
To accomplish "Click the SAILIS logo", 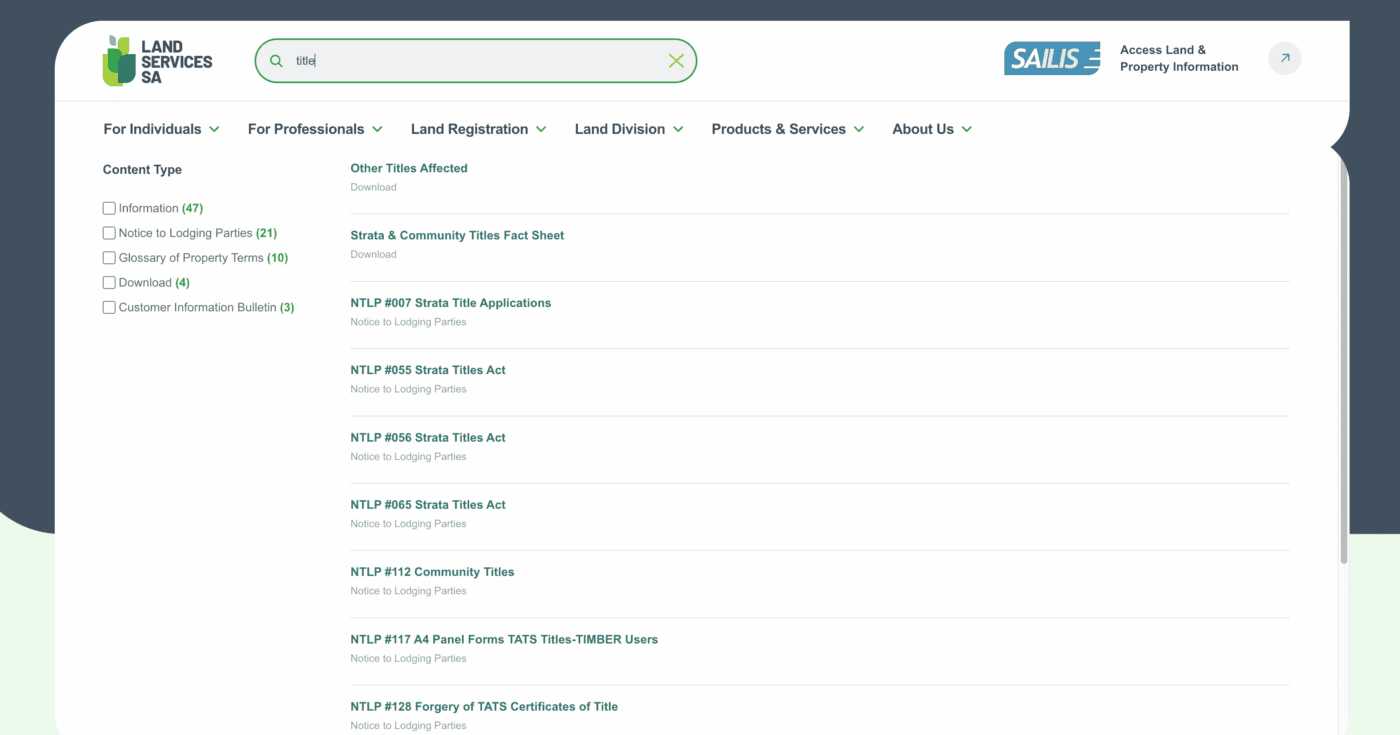I will 1051,59.
